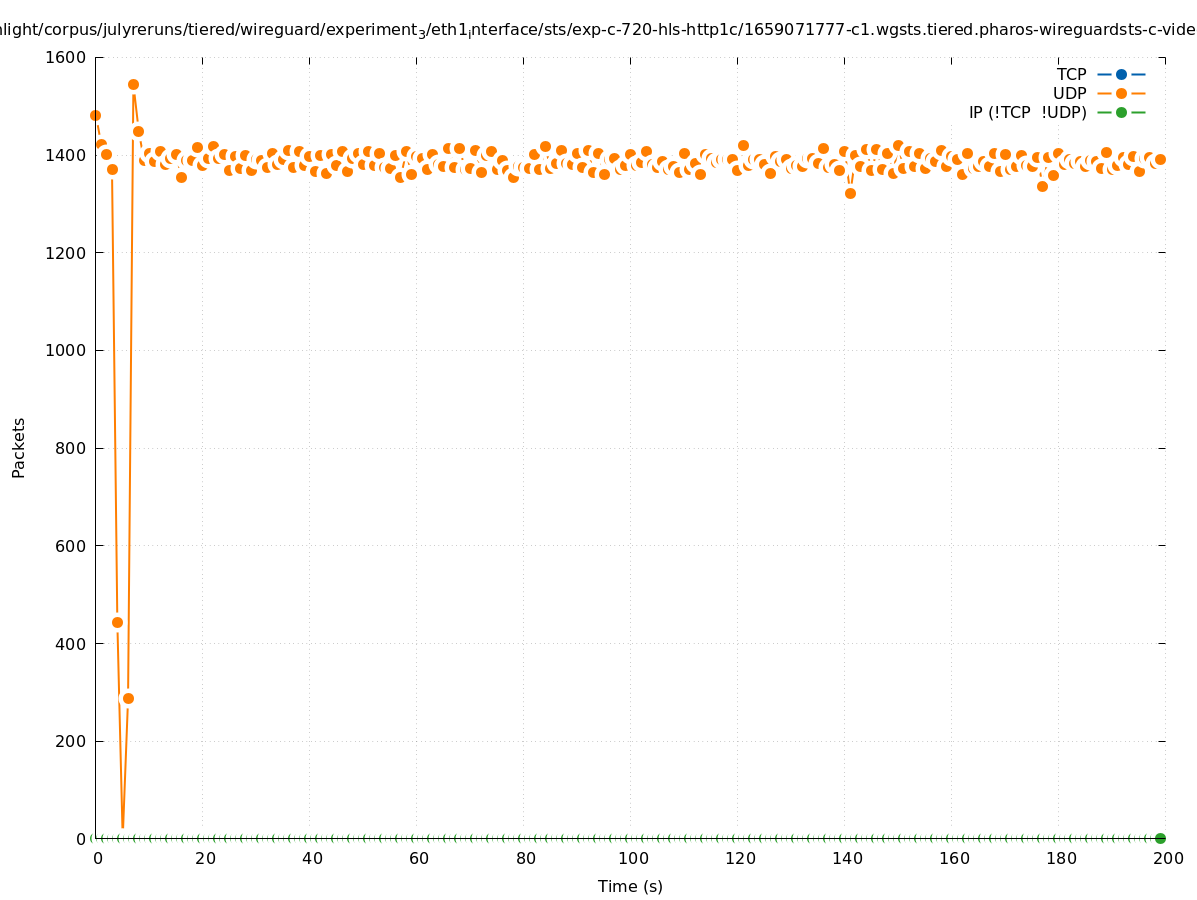Click the first UDP point at time zero
This screenshot has width=1197, height=900.
click(96, 116)
